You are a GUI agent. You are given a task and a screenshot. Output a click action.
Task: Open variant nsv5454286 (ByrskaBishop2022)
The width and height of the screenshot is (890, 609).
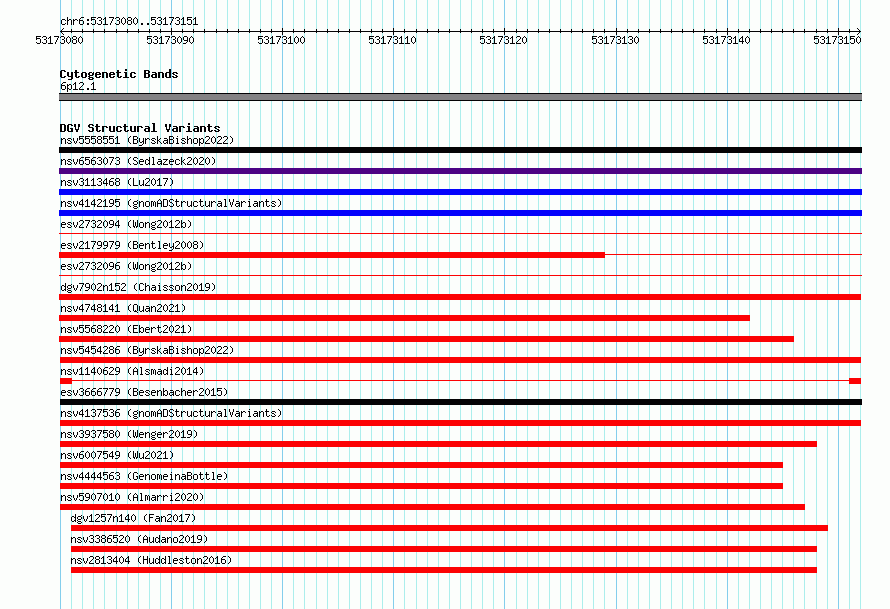(x=147, y=350)
